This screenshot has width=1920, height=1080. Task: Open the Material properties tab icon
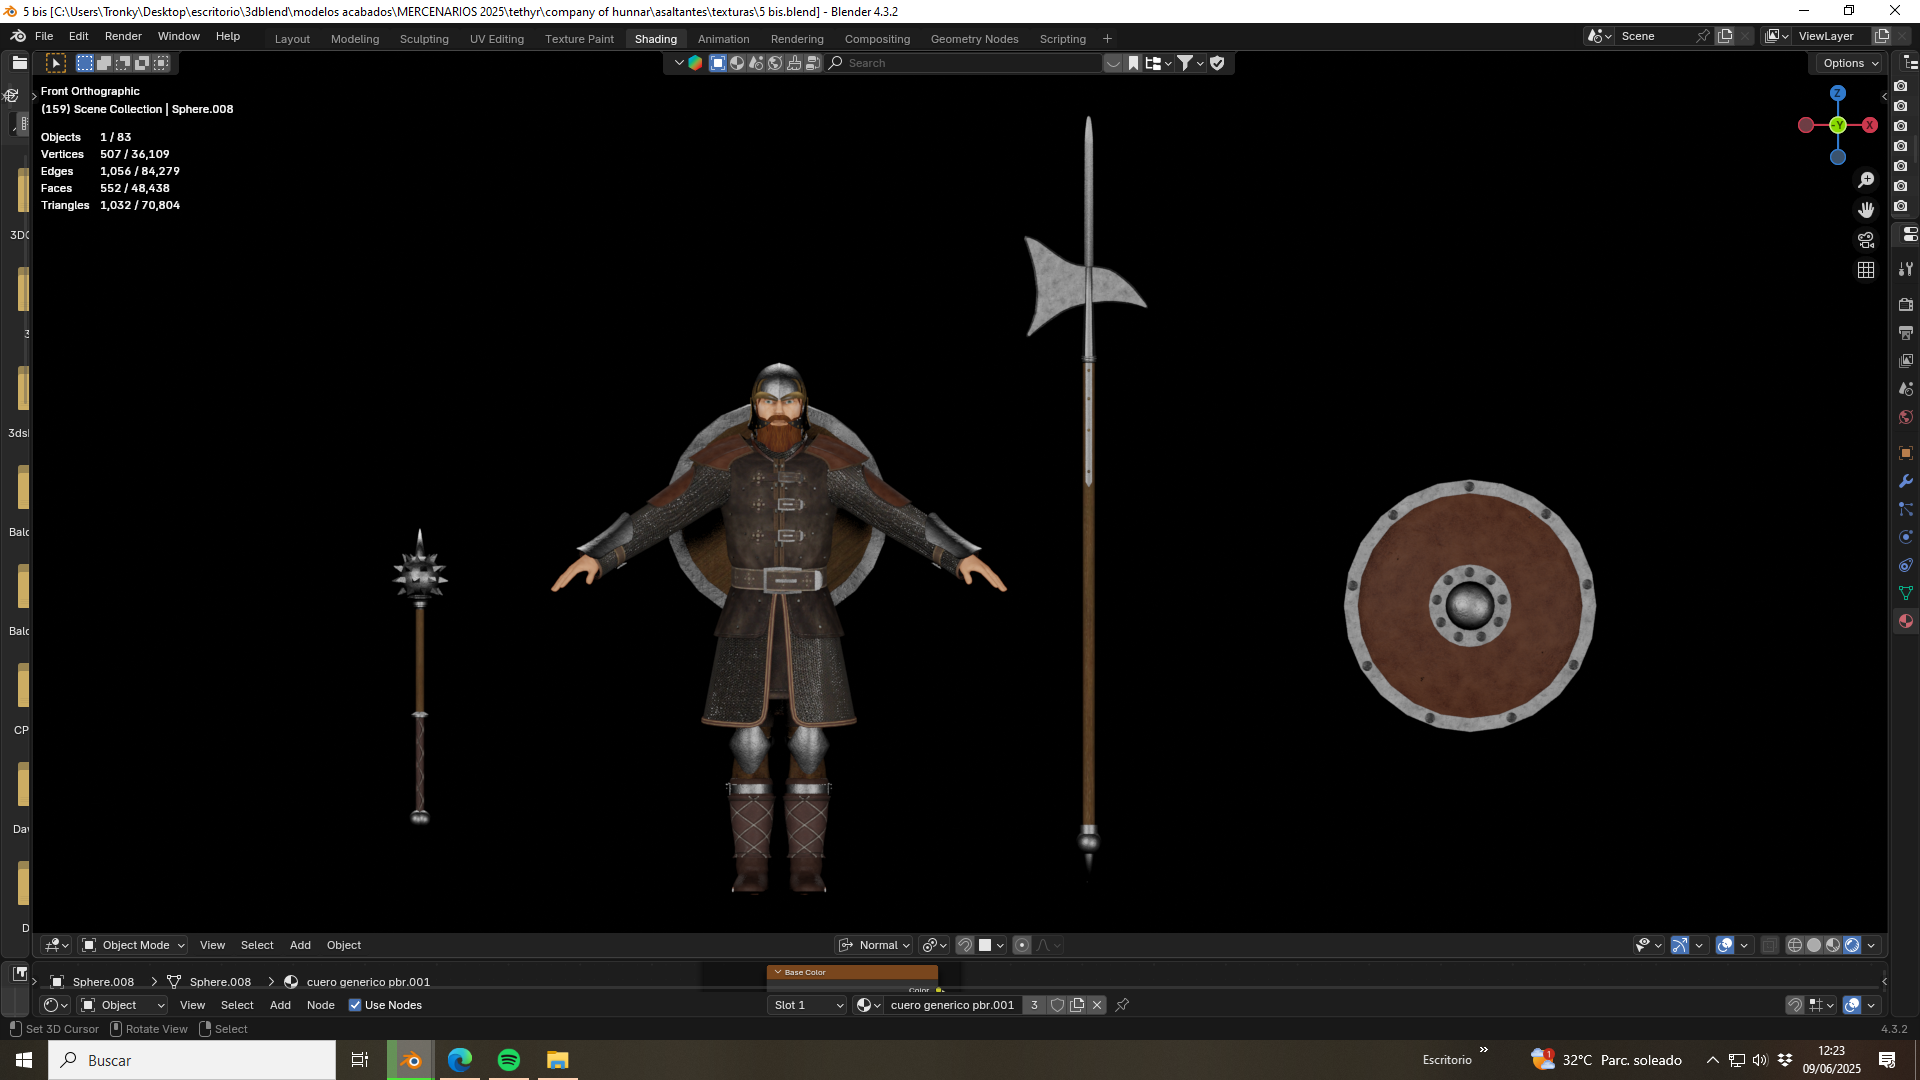click(1906, 621)
